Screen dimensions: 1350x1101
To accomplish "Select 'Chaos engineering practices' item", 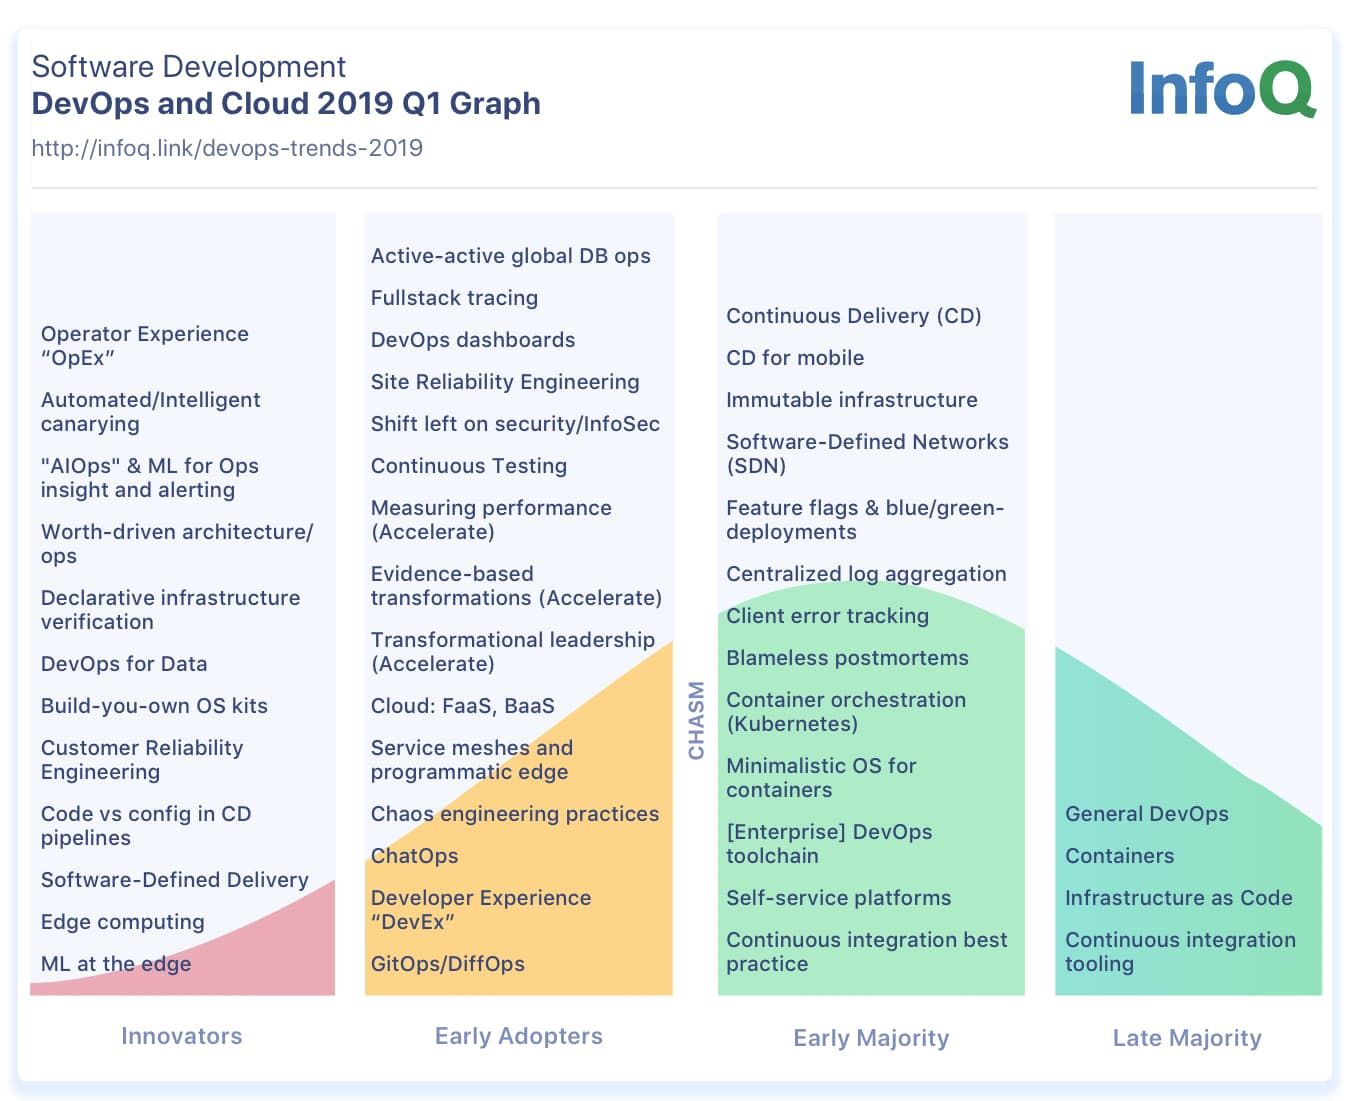I will [515, 814].
